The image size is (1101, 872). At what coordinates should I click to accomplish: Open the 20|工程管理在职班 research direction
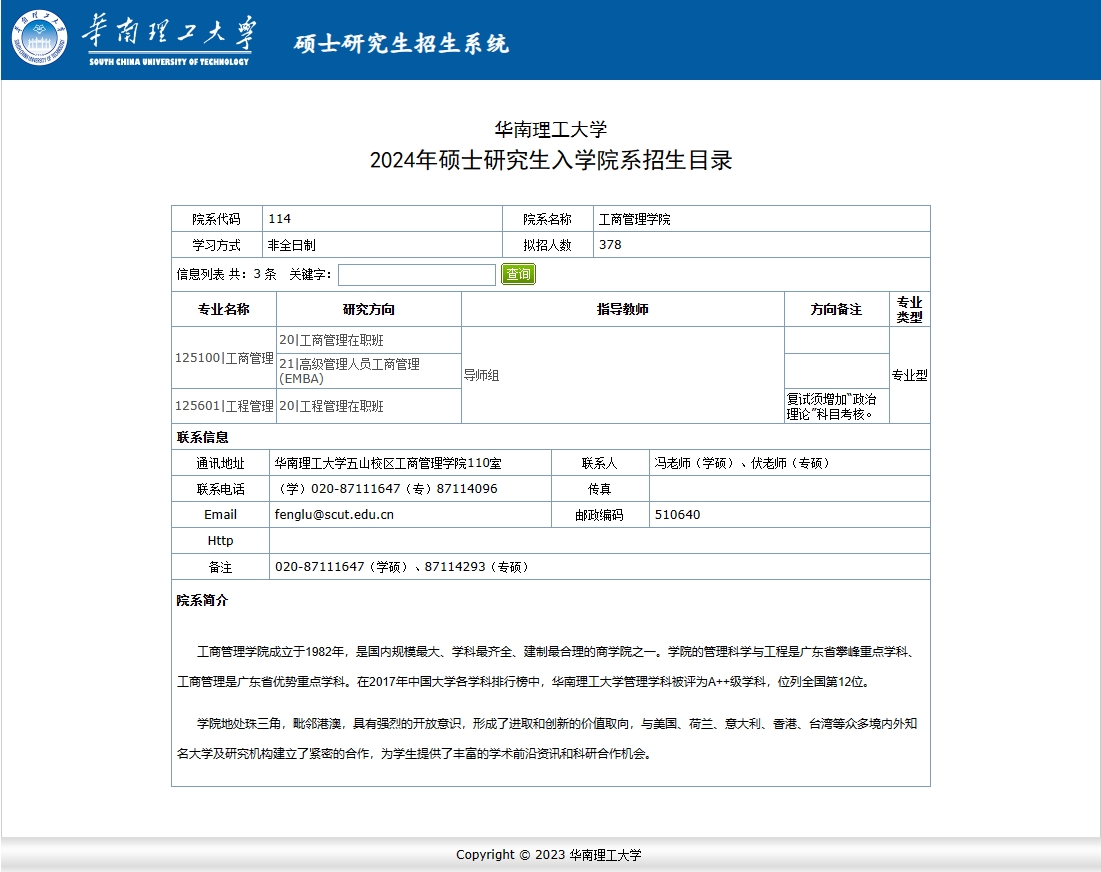coord(331,406)
